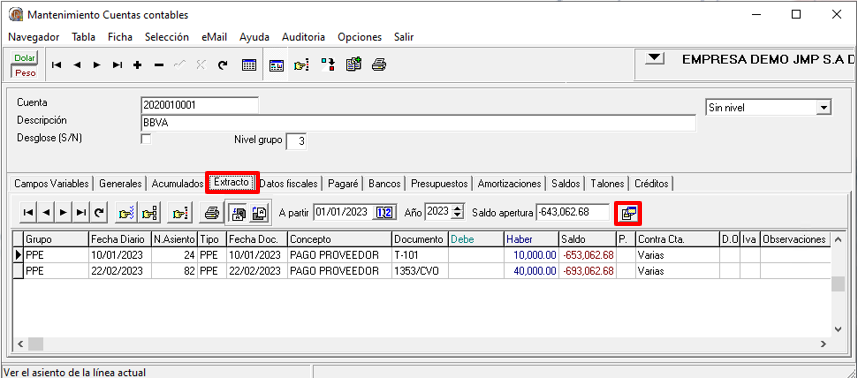The image size is (857, 378).
Task: Go to last line in Extracto toolbar
Action: (x=81, y=212)
